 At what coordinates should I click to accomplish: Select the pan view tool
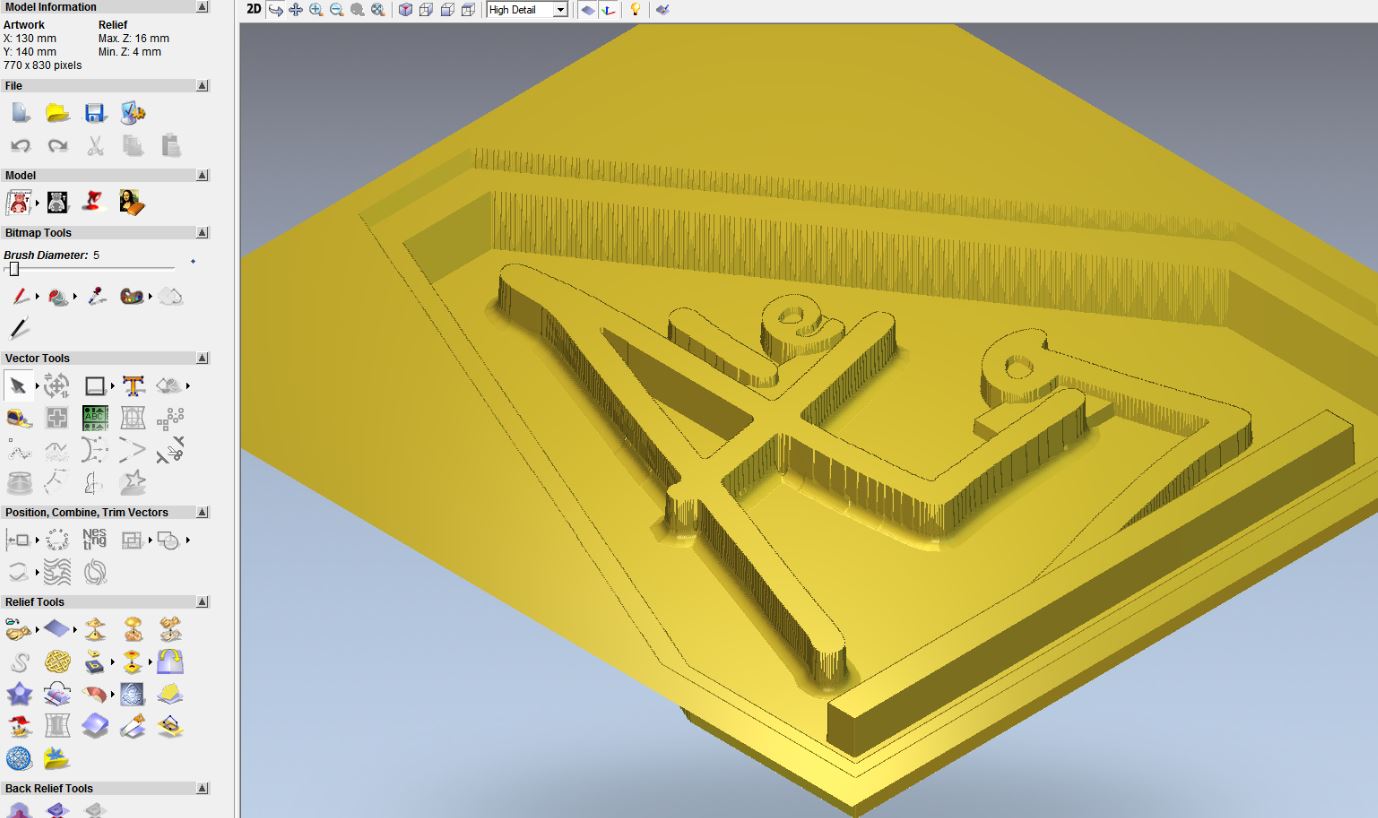pos(296,10)
